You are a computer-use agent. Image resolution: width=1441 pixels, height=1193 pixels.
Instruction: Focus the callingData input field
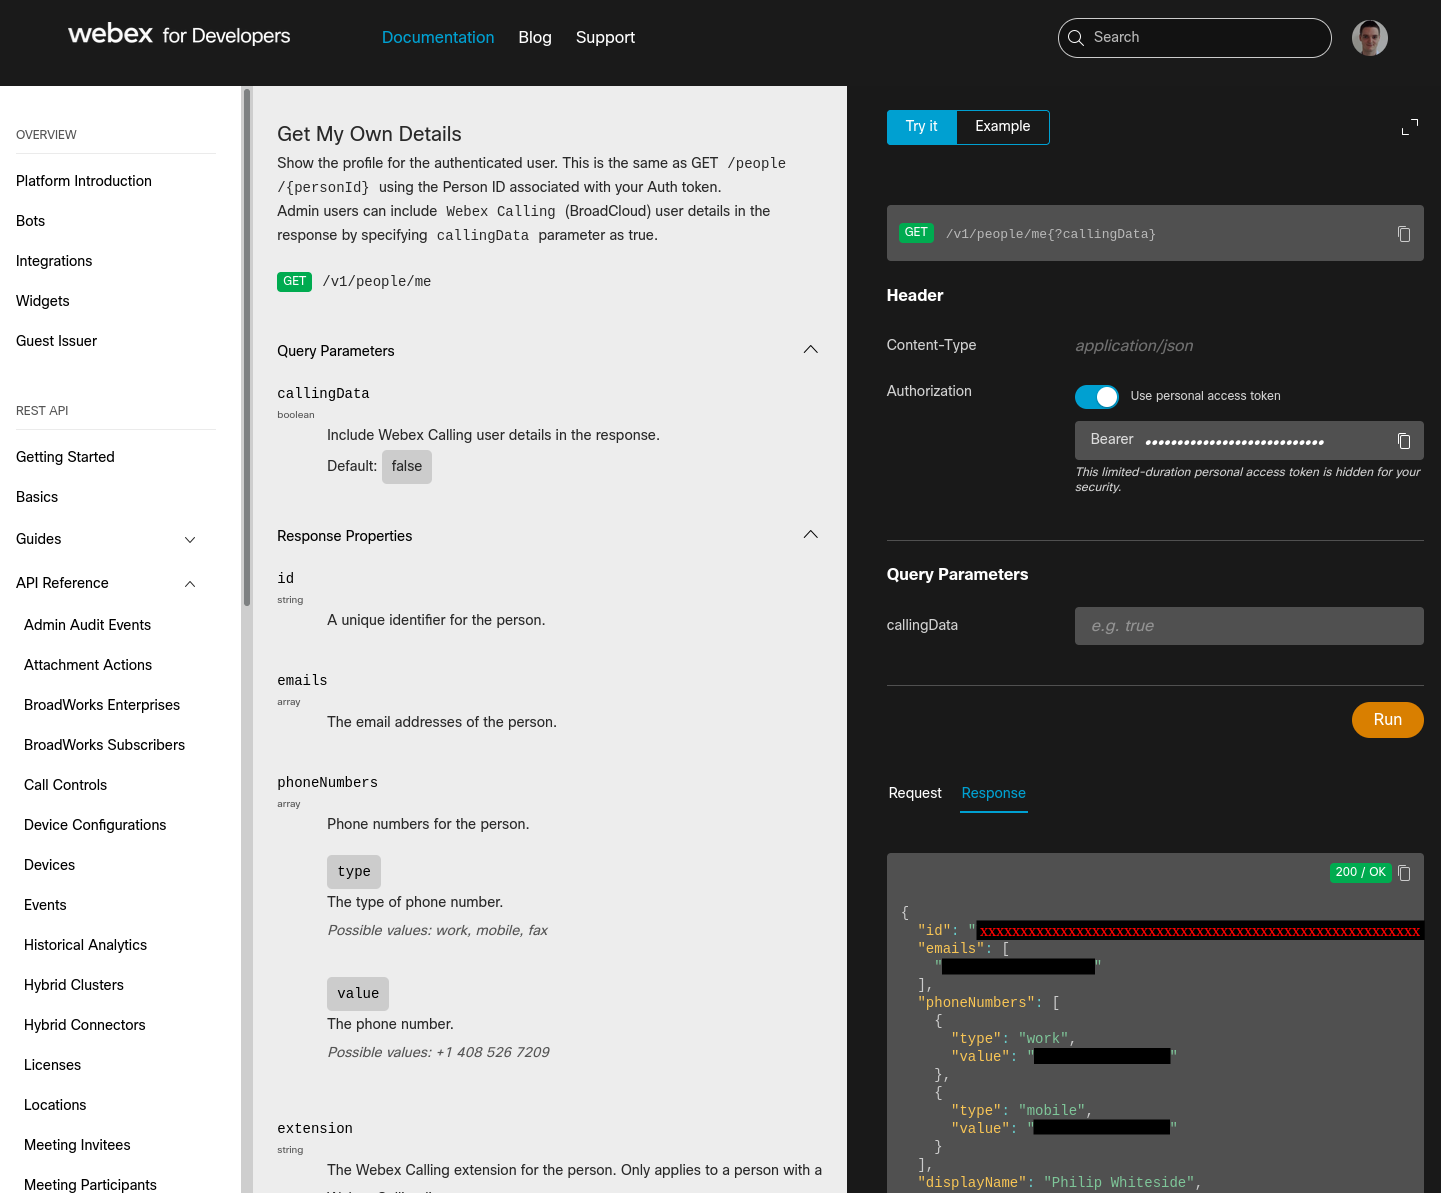pyautogui.click(x=1249, y=626)
